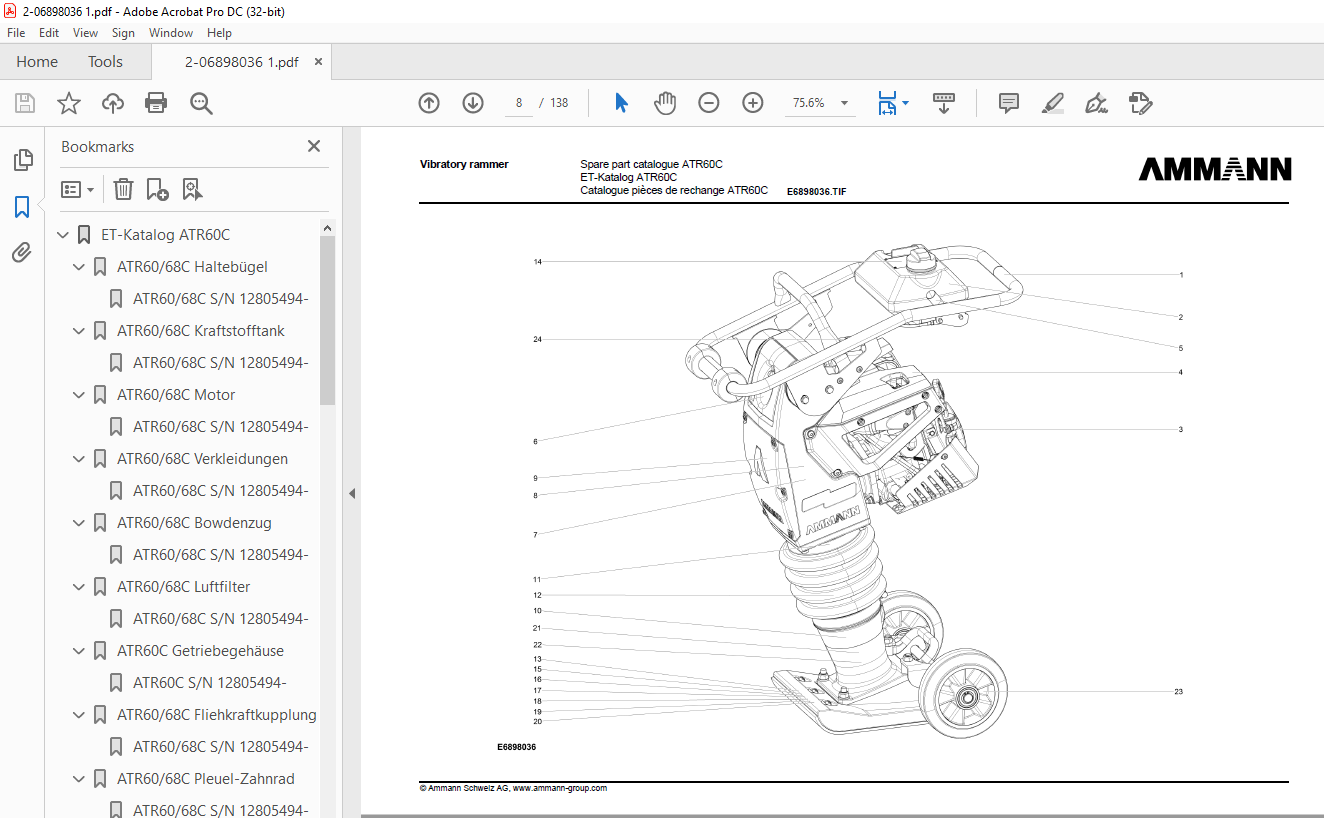Screen dimensions: 1324x818
Task: Select the highlight text pen tool
Action: tap(1052, 103)
